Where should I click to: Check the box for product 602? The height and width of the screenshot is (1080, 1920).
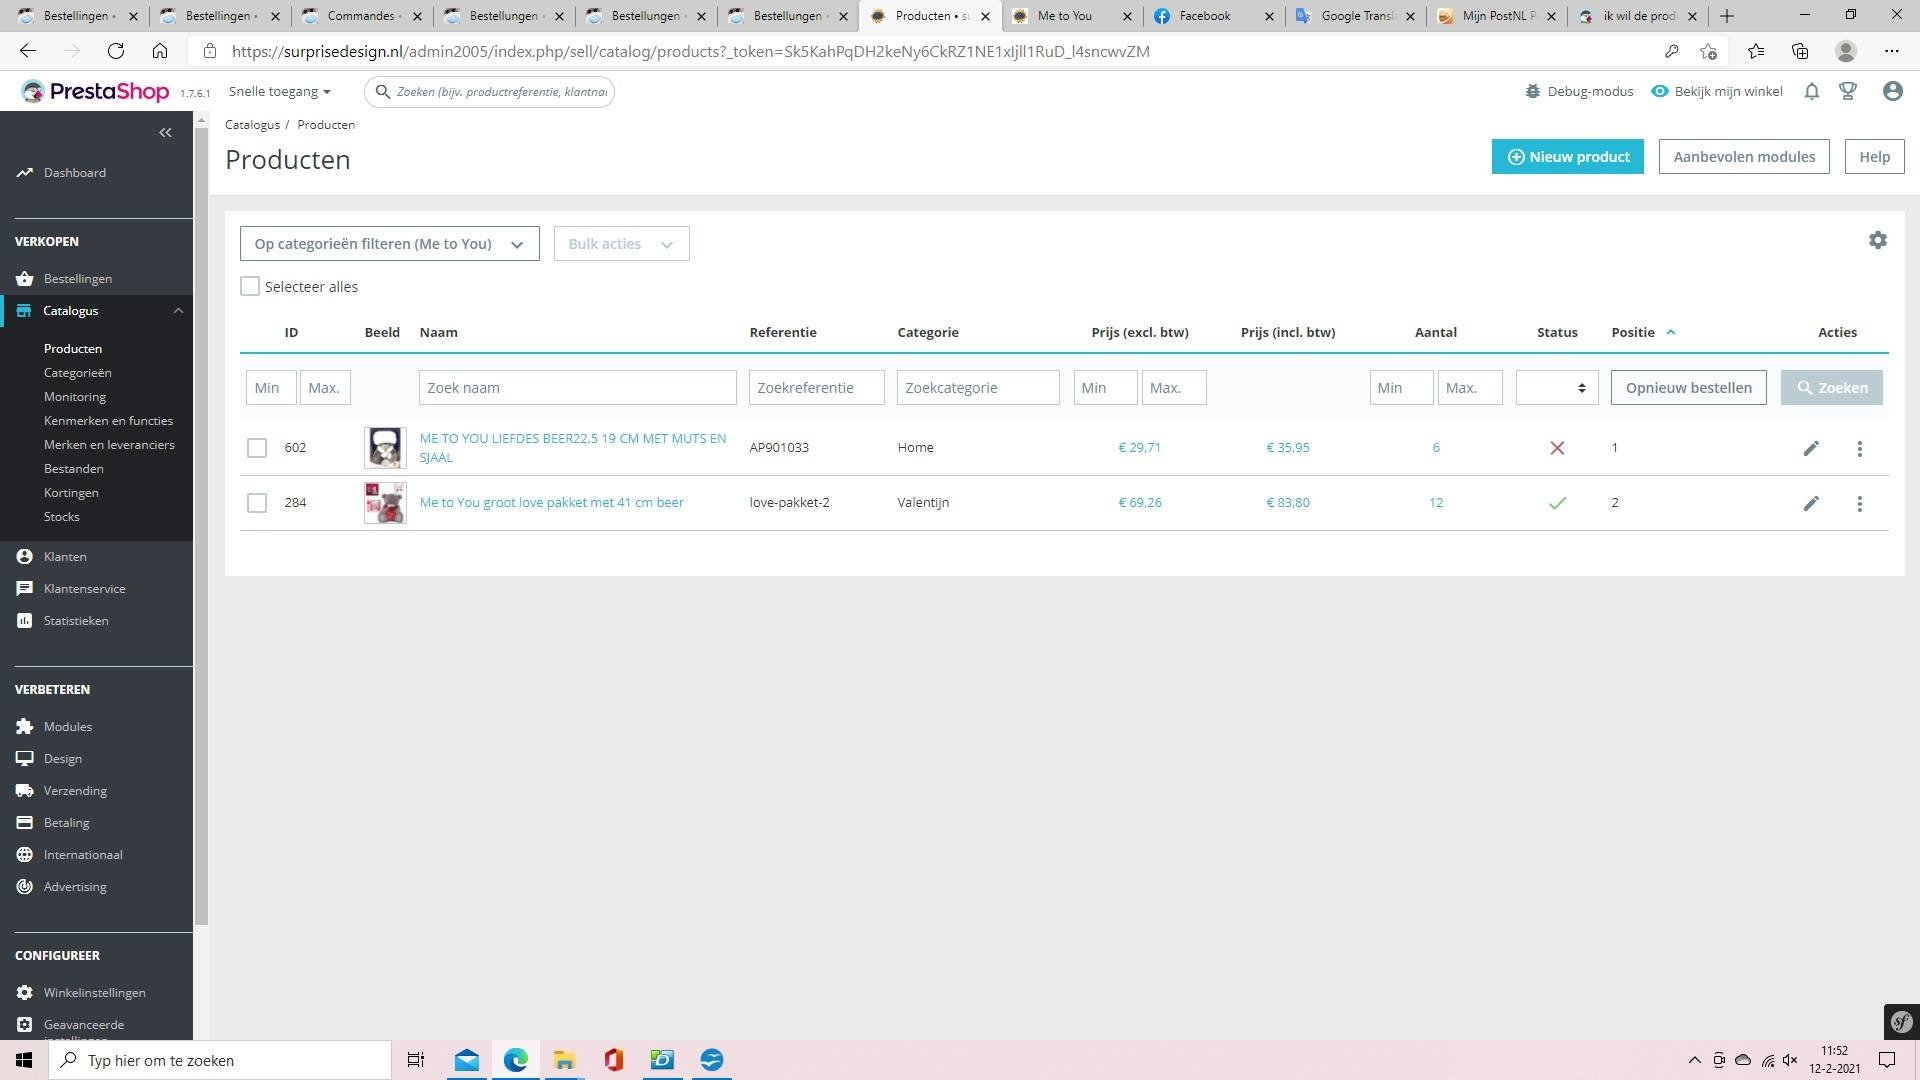coord(257,448)
